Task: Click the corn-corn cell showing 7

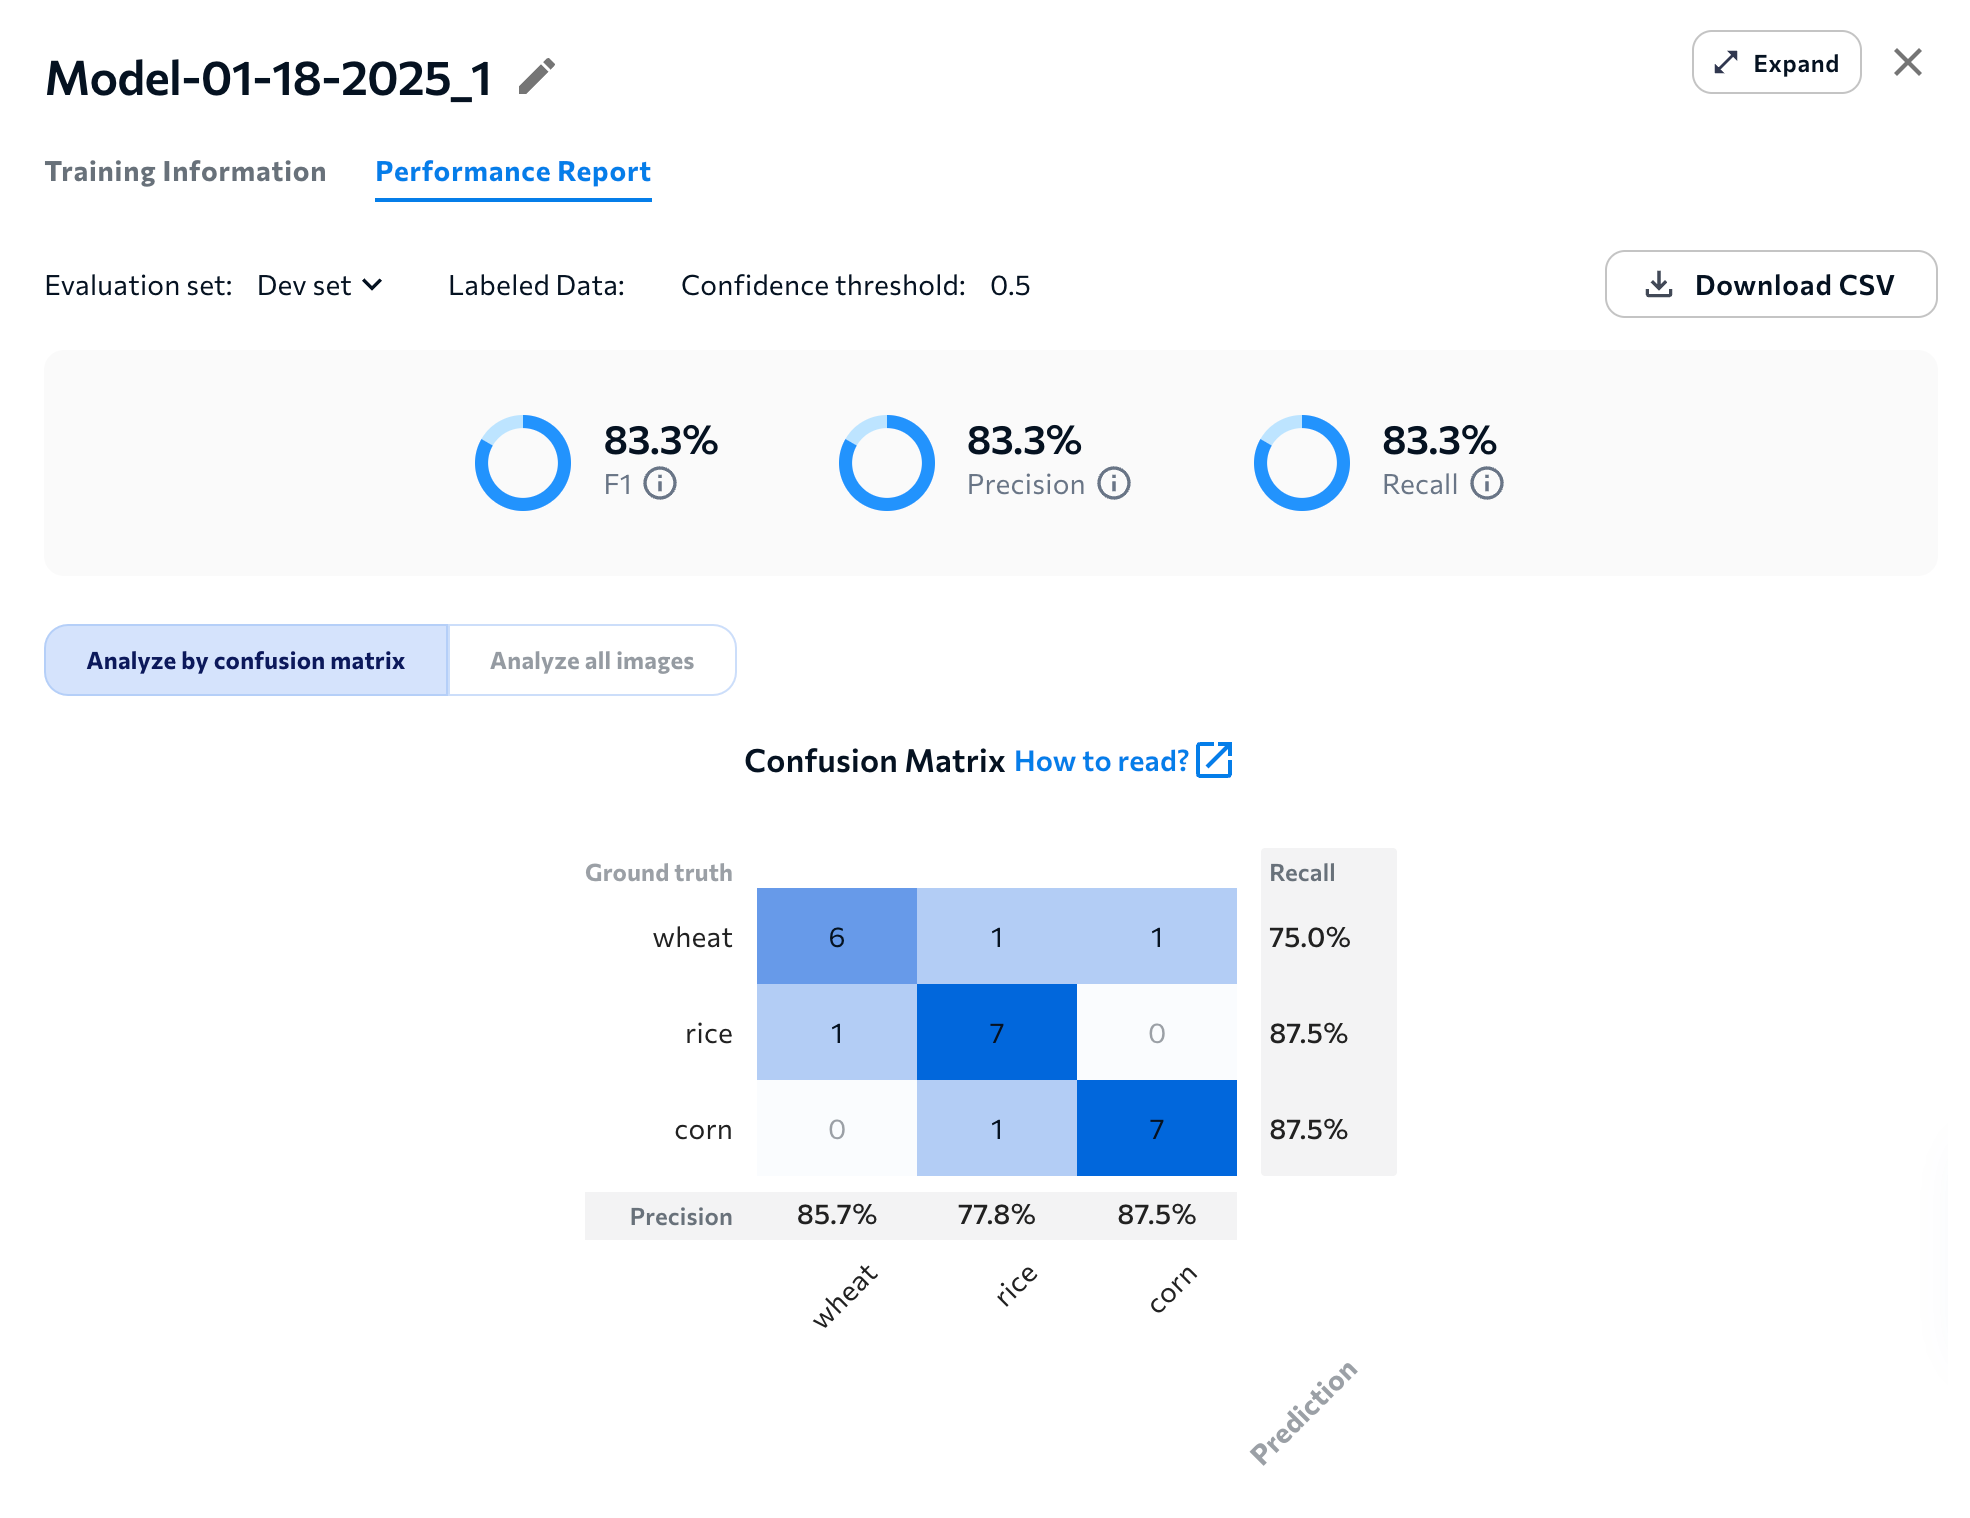Action: click(x=1157, y=1129)
